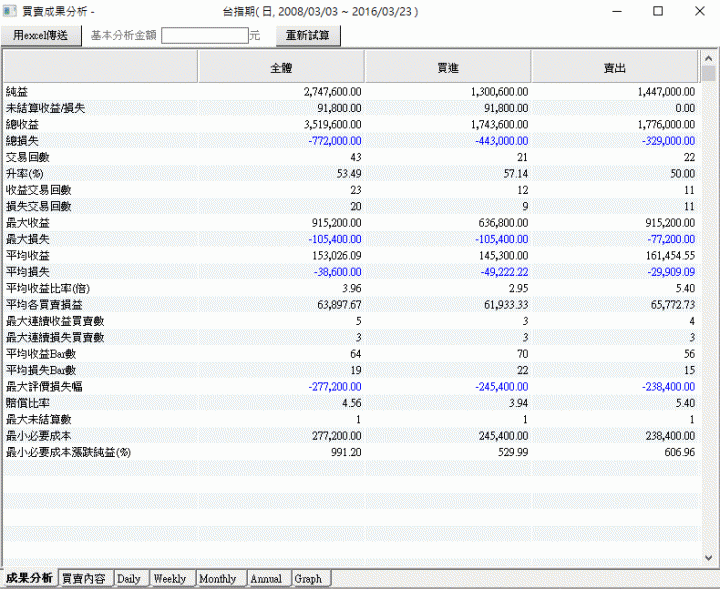Show the Graph tab
Screen dimensions: 720x589
pos(309,578)
